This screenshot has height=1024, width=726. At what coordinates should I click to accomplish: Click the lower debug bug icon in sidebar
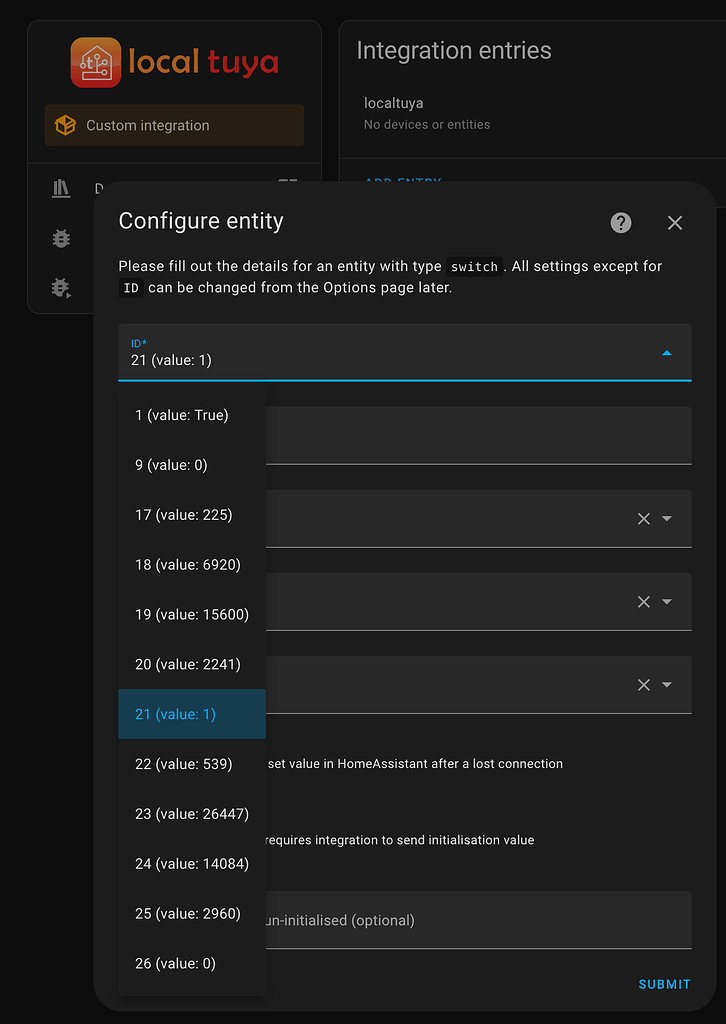coord(61,288)
